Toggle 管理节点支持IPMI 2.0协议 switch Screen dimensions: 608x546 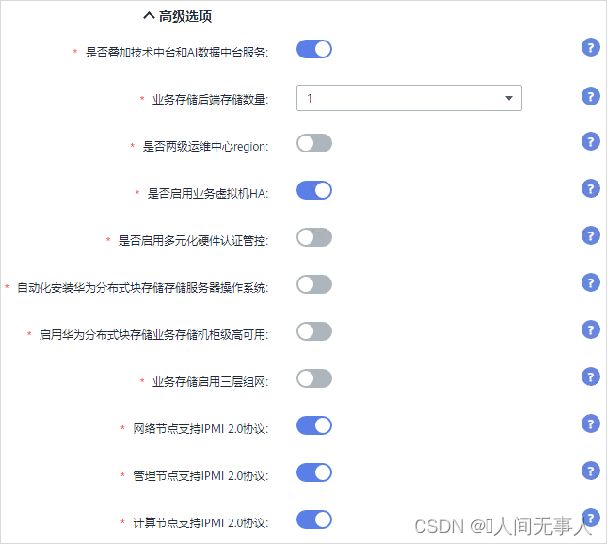(x=314, y=473)
